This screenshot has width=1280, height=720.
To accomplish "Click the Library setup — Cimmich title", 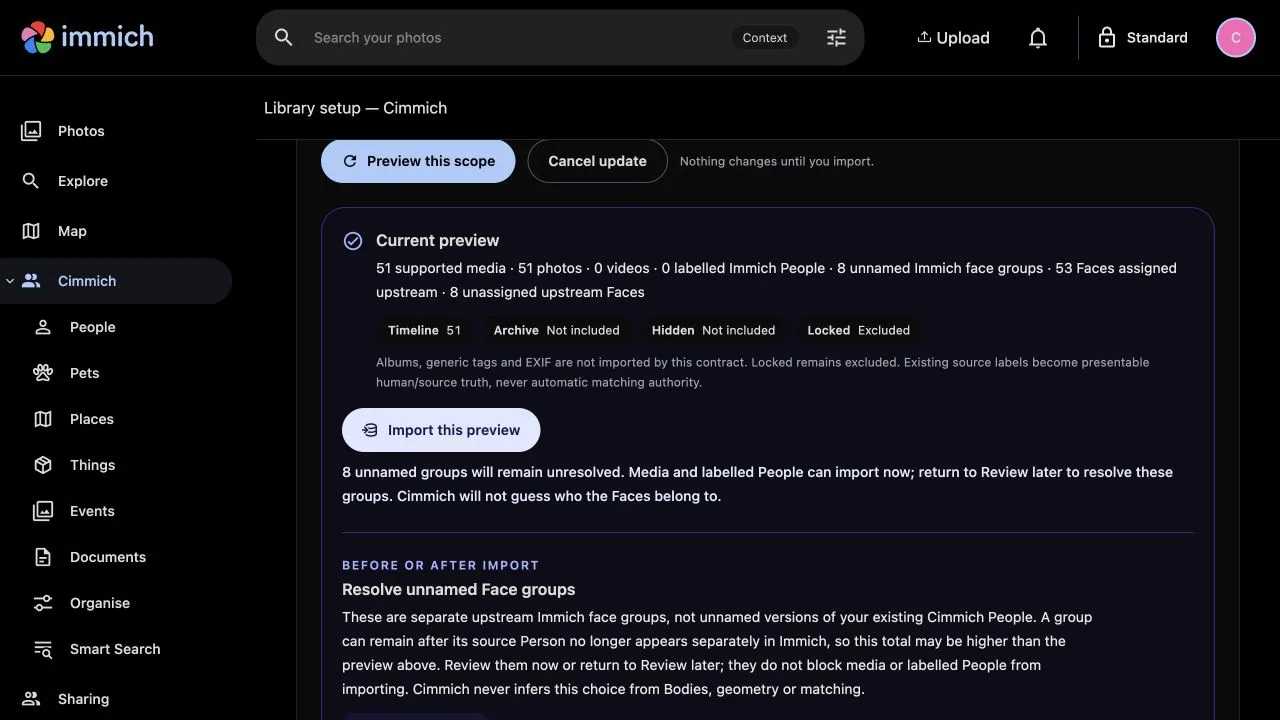I will 355,108.
